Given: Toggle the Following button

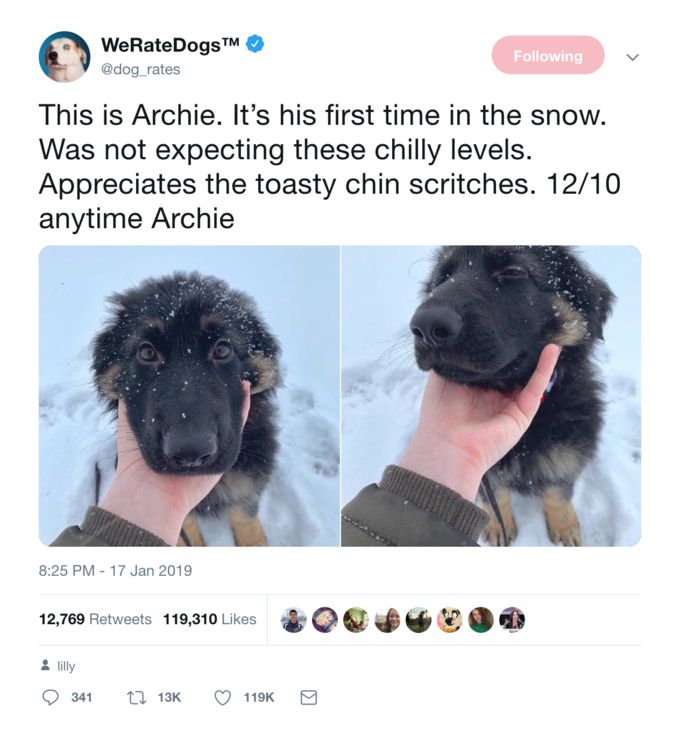Looking at the screenshot, I should 548,55.
